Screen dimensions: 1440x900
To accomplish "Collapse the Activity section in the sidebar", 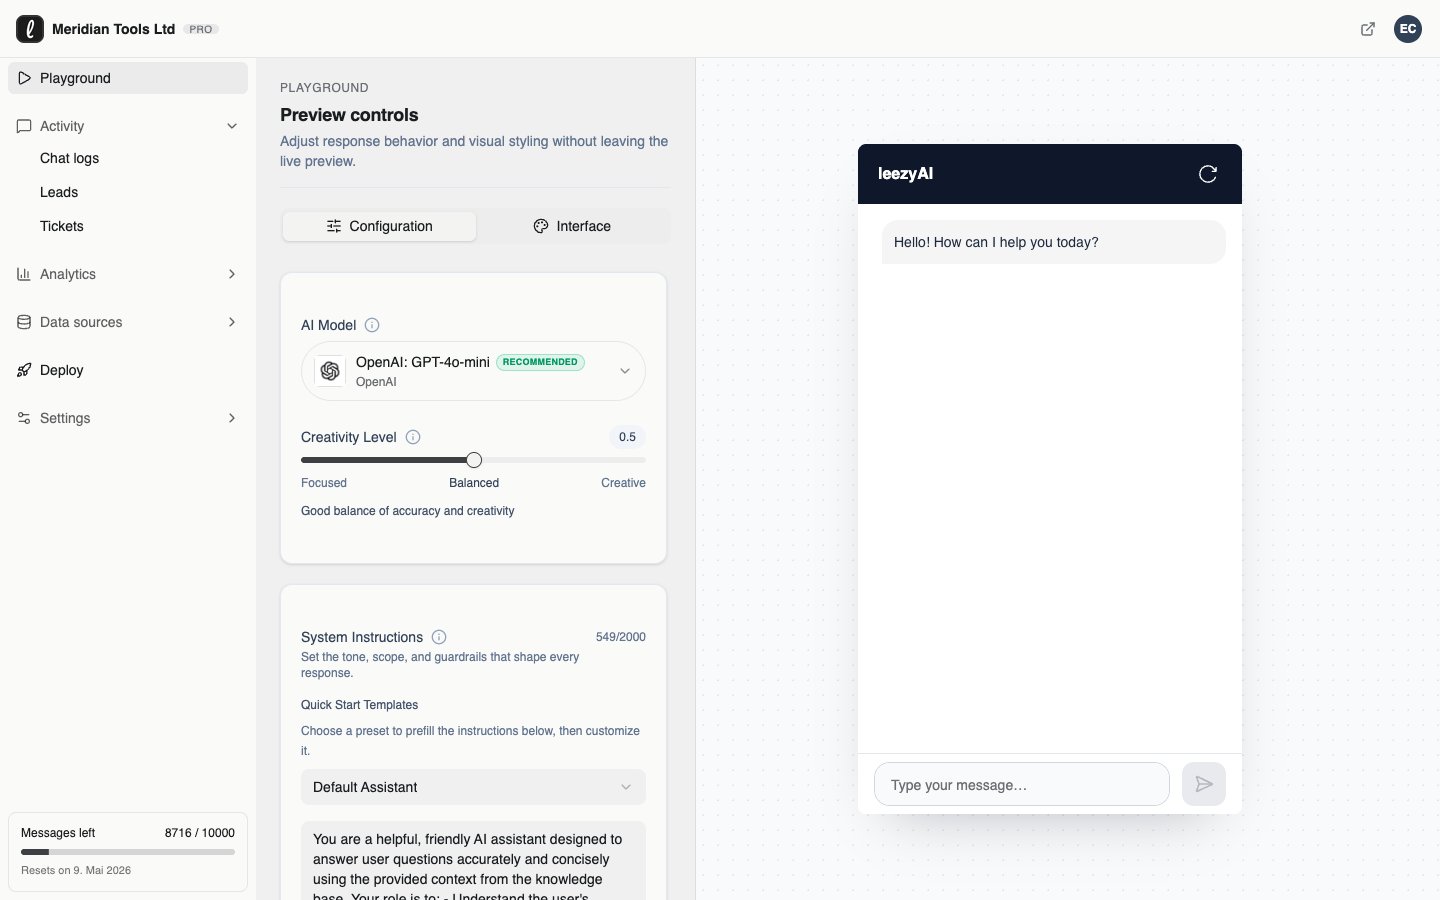I will [x=232, y=126].
